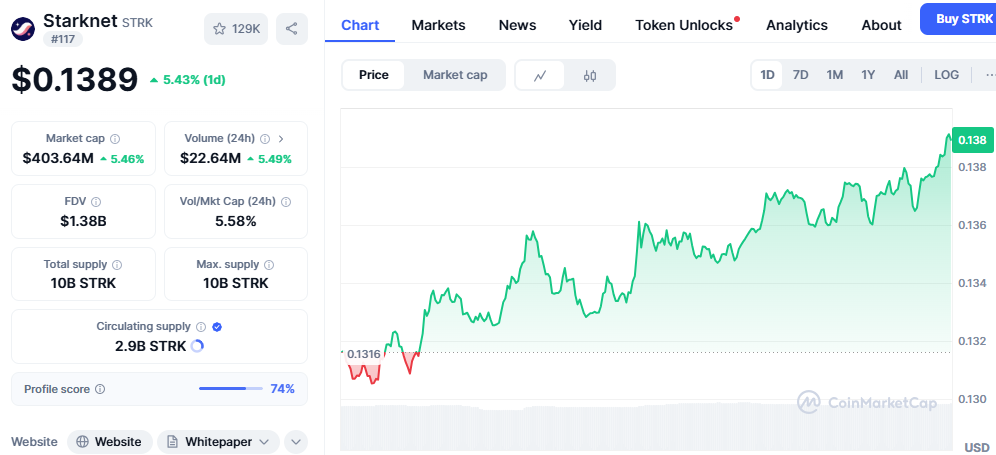
Task: Toggle chart to Market cap view
Action: coord(455,75)
